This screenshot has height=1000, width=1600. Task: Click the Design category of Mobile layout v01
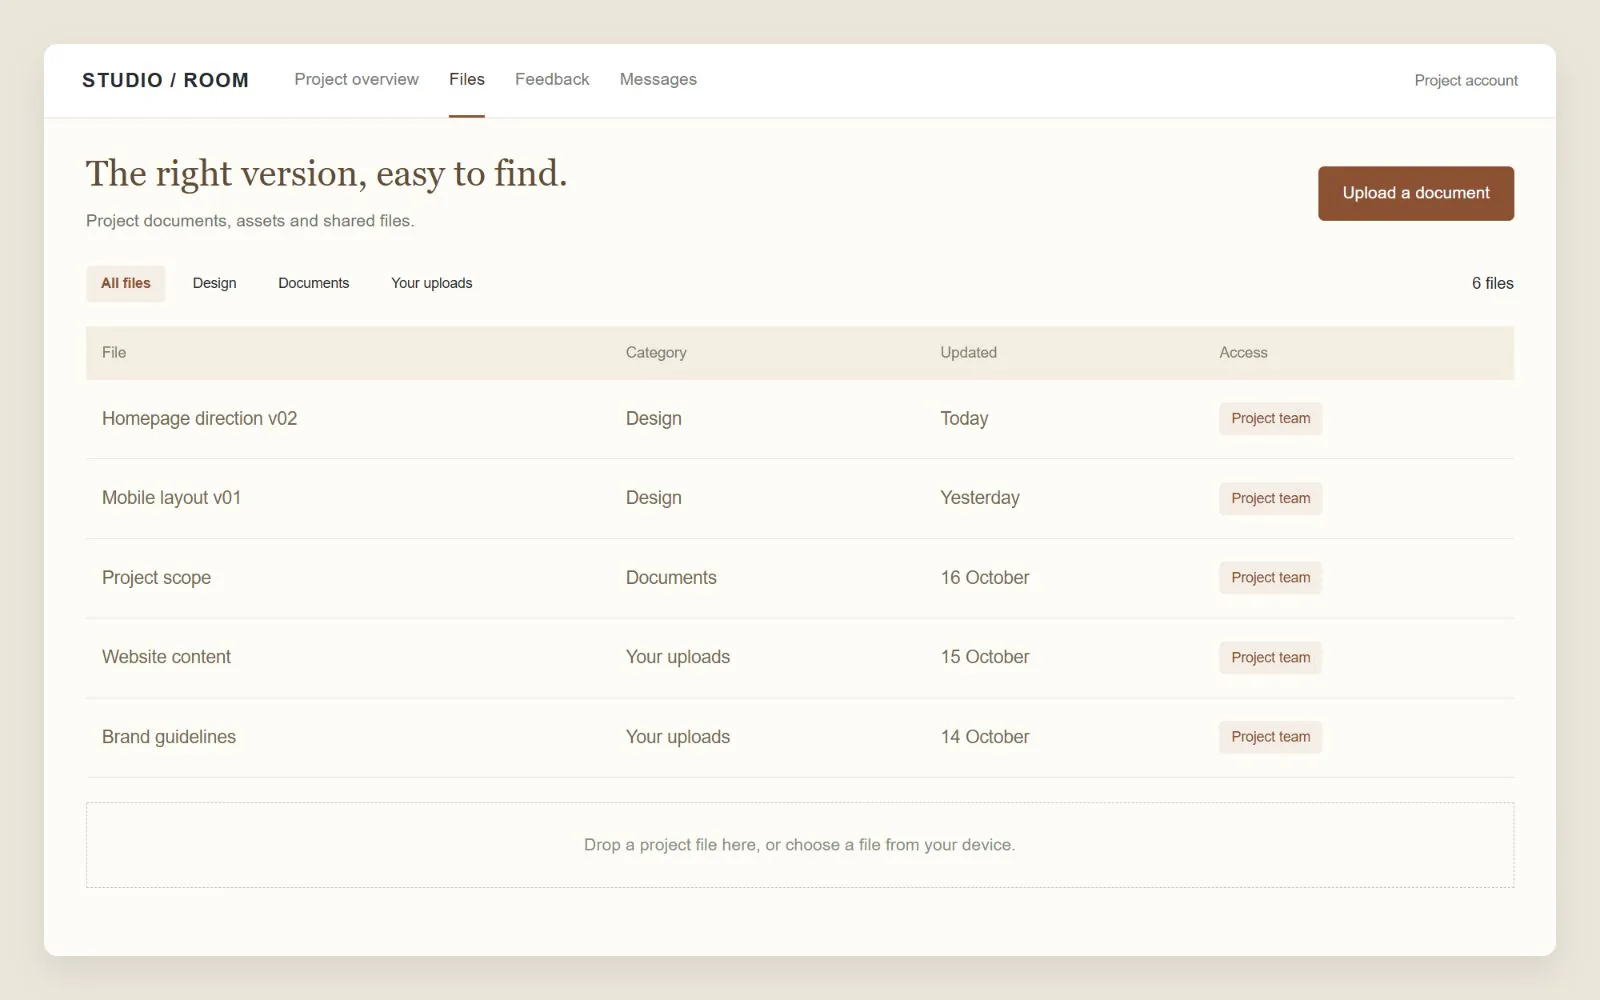pos(654,498)
